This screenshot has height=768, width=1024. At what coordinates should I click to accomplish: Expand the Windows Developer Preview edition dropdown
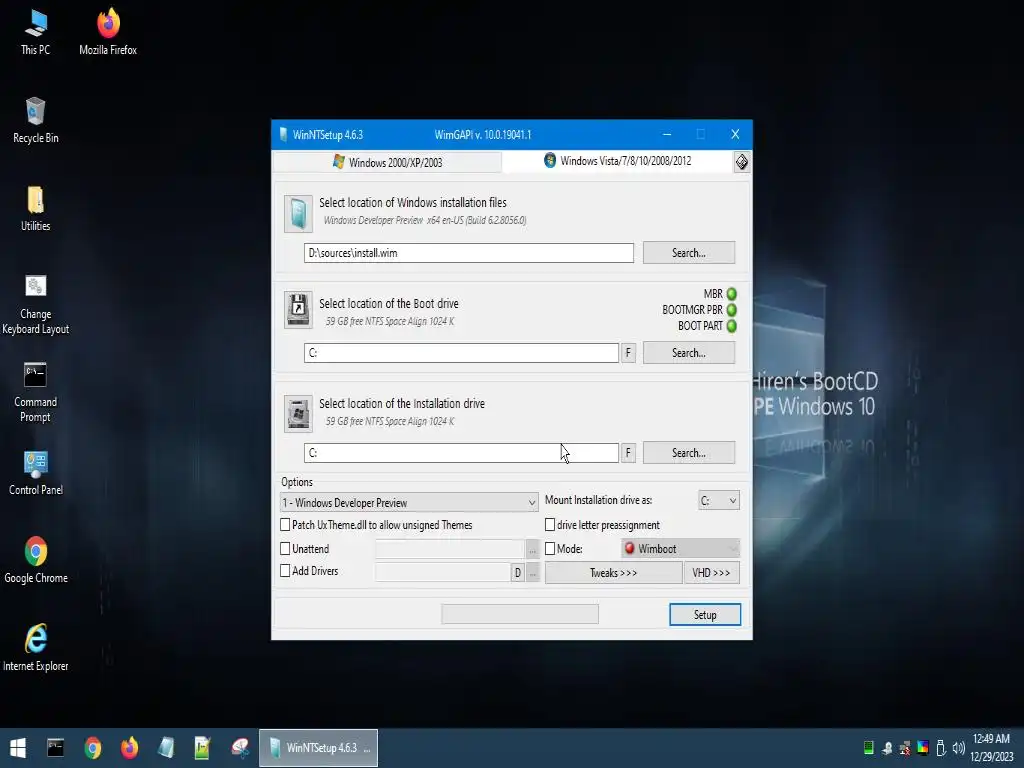[x=409, y=502]
